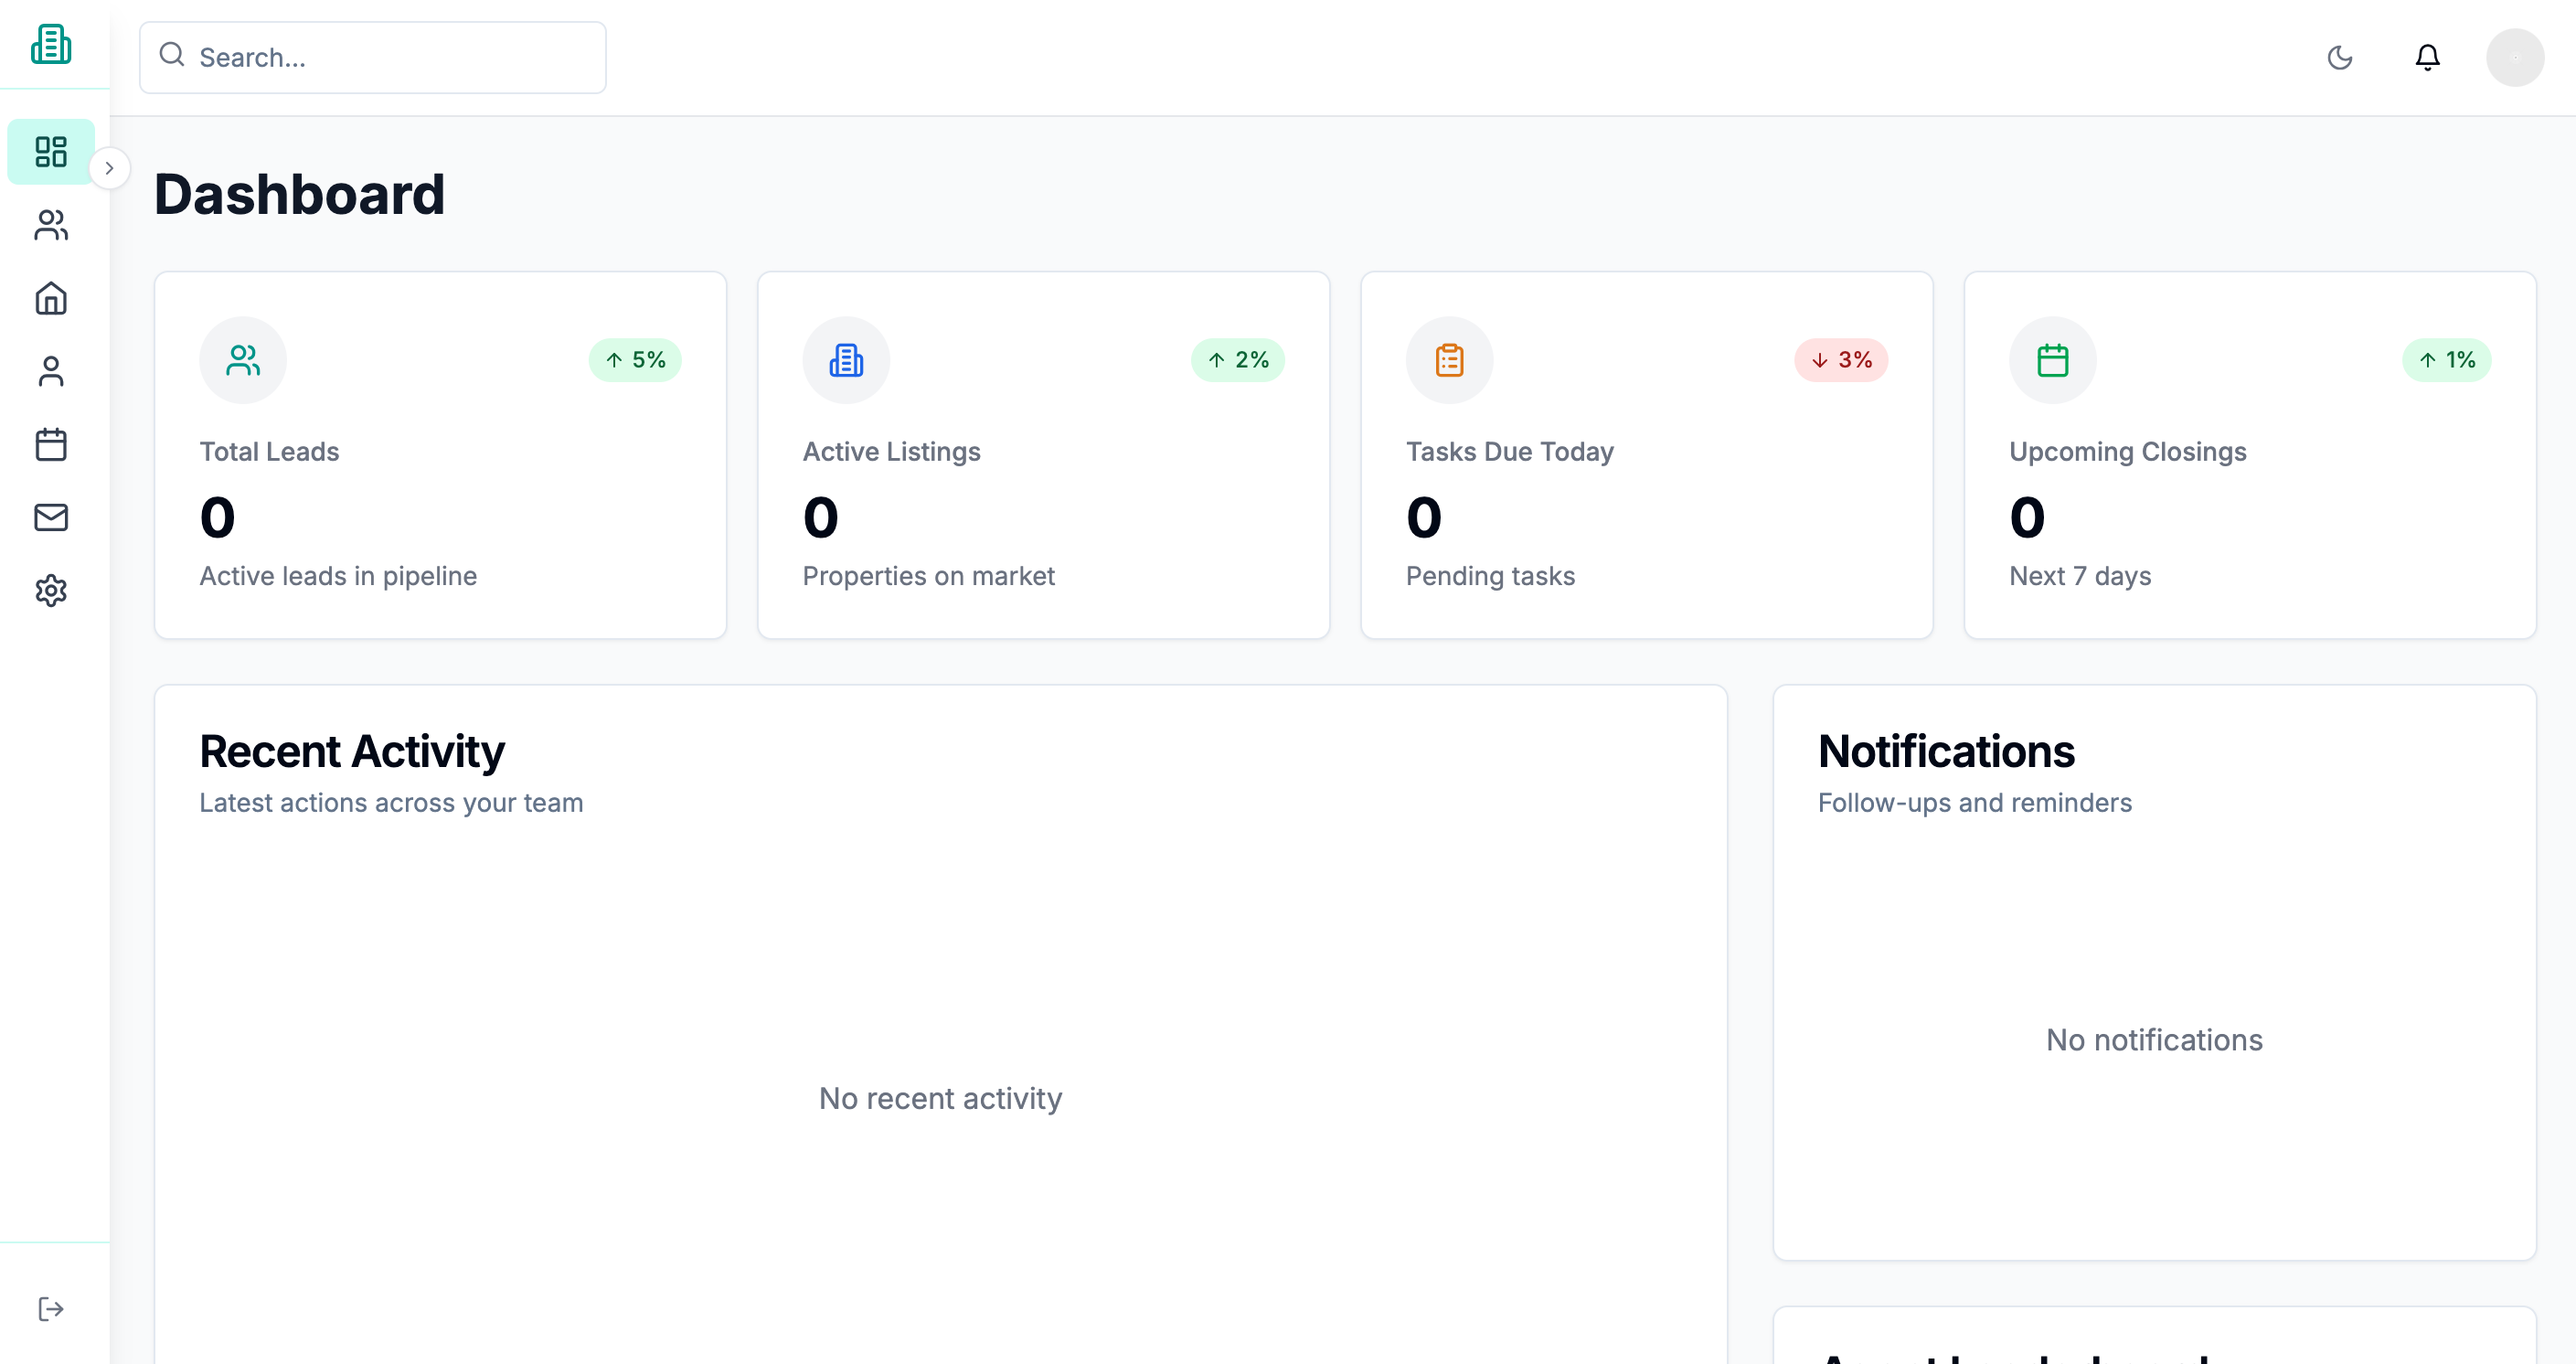Open the Leads (multiple users) sidebar icon
This screenshot has height=1364, width=2576.
point(51,225)
